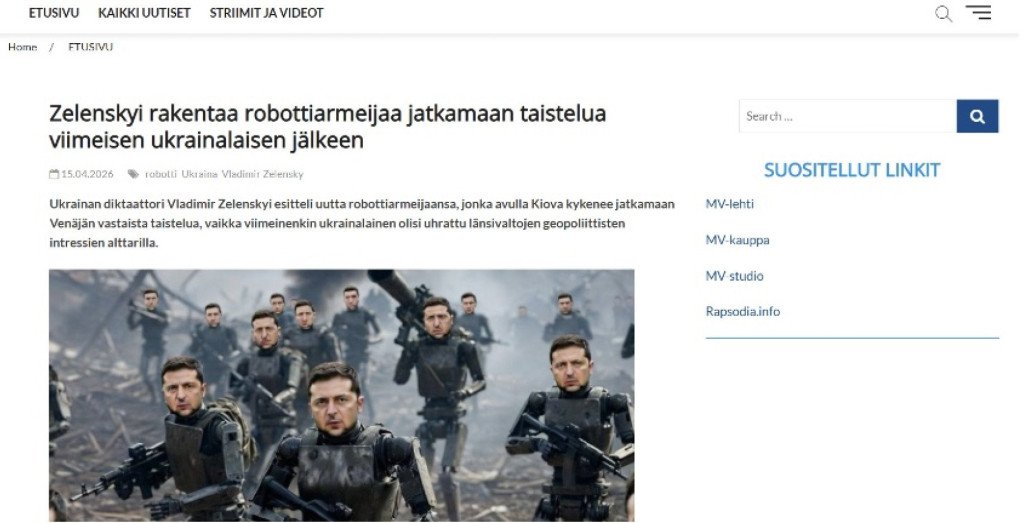Open STRIIMIT JA VIDEOT menu item
This screenshot has height=523, width=1020.
pyautogui.click(x=266, y=13)
